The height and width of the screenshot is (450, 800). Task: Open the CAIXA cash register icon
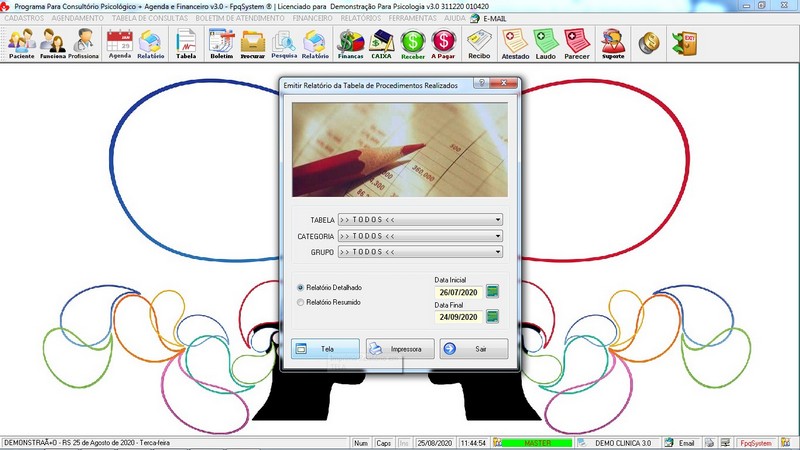tap(381, 43)
